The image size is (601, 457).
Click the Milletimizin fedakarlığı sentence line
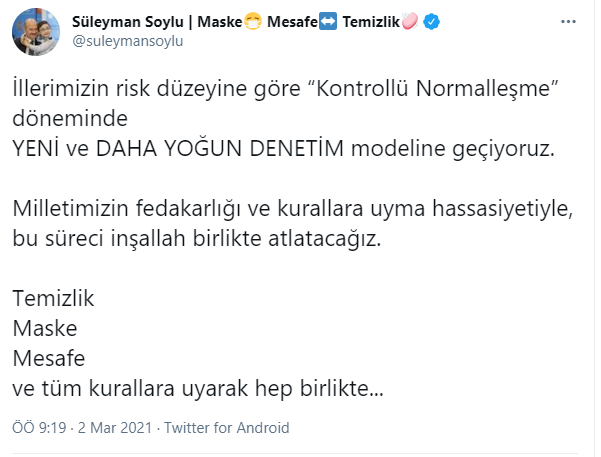pyautogui.click(x=293, y=209)
